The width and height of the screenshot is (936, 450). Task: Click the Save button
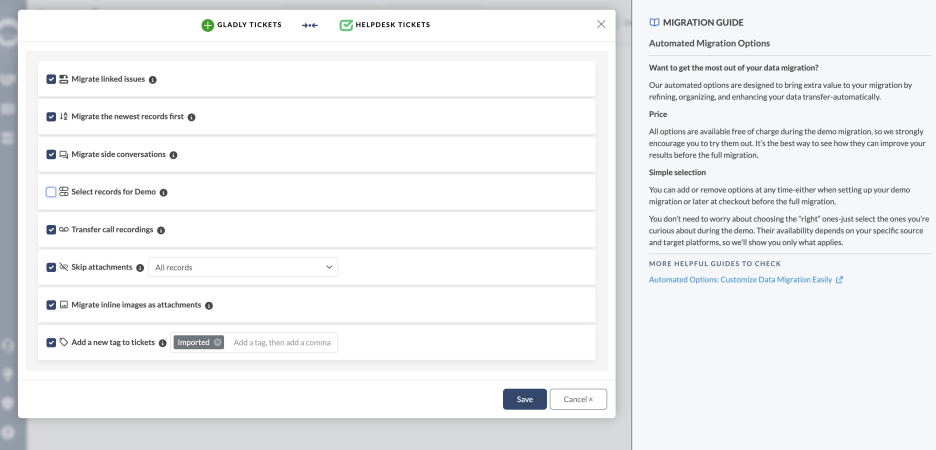pos(525,399)
